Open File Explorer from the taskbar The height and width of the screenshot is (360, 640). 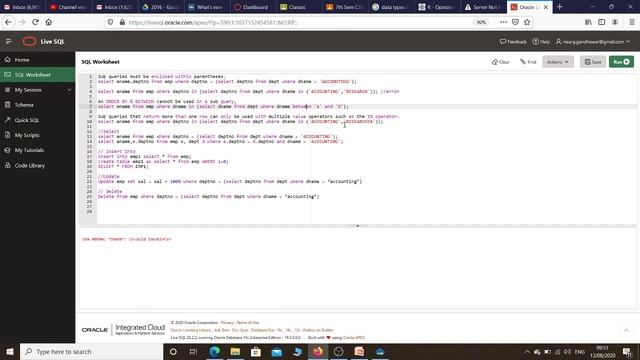tap(235, 351)
